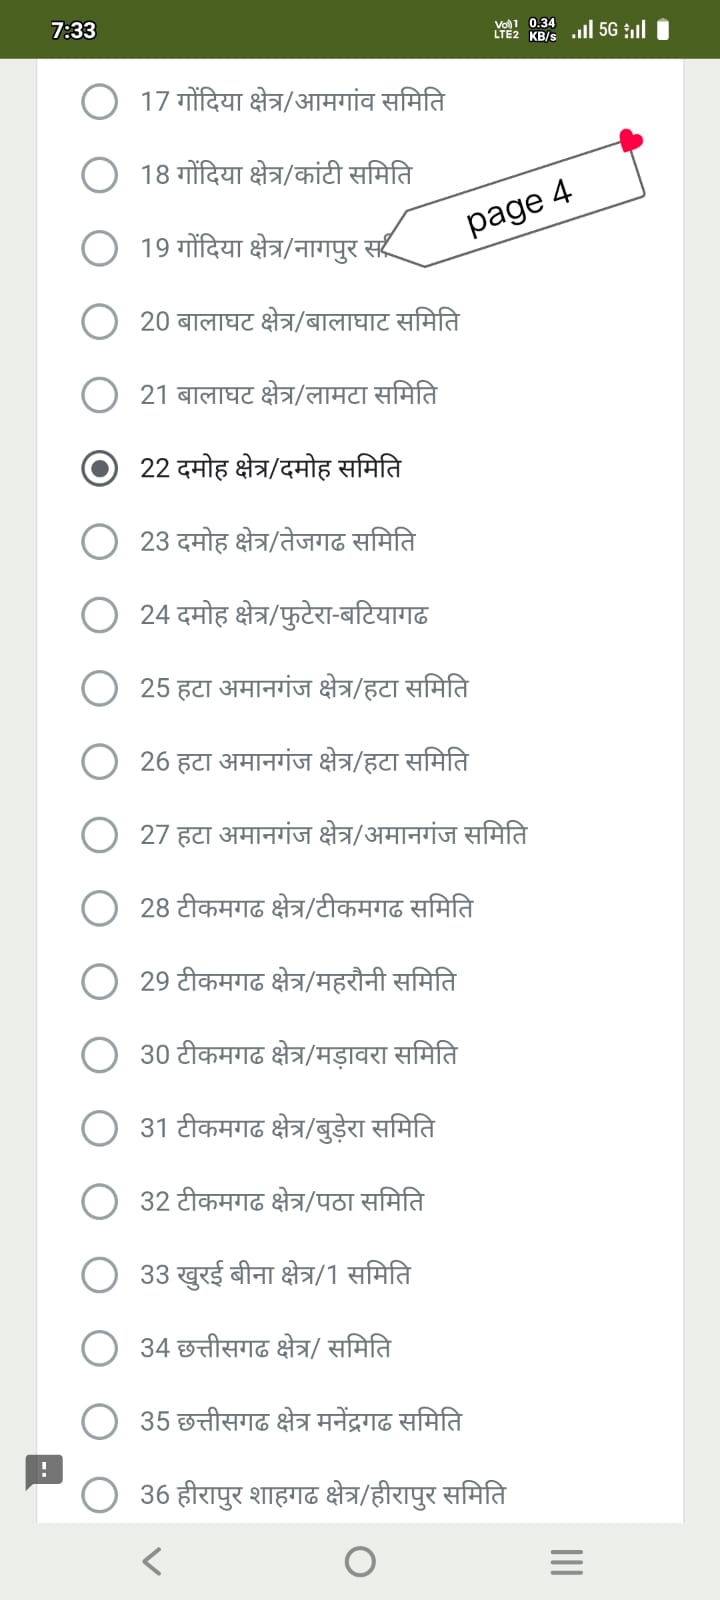Viewport: 720px width, 1600px height.
Task: Tap the exclamation feedback report icon
Action: 44,1470
